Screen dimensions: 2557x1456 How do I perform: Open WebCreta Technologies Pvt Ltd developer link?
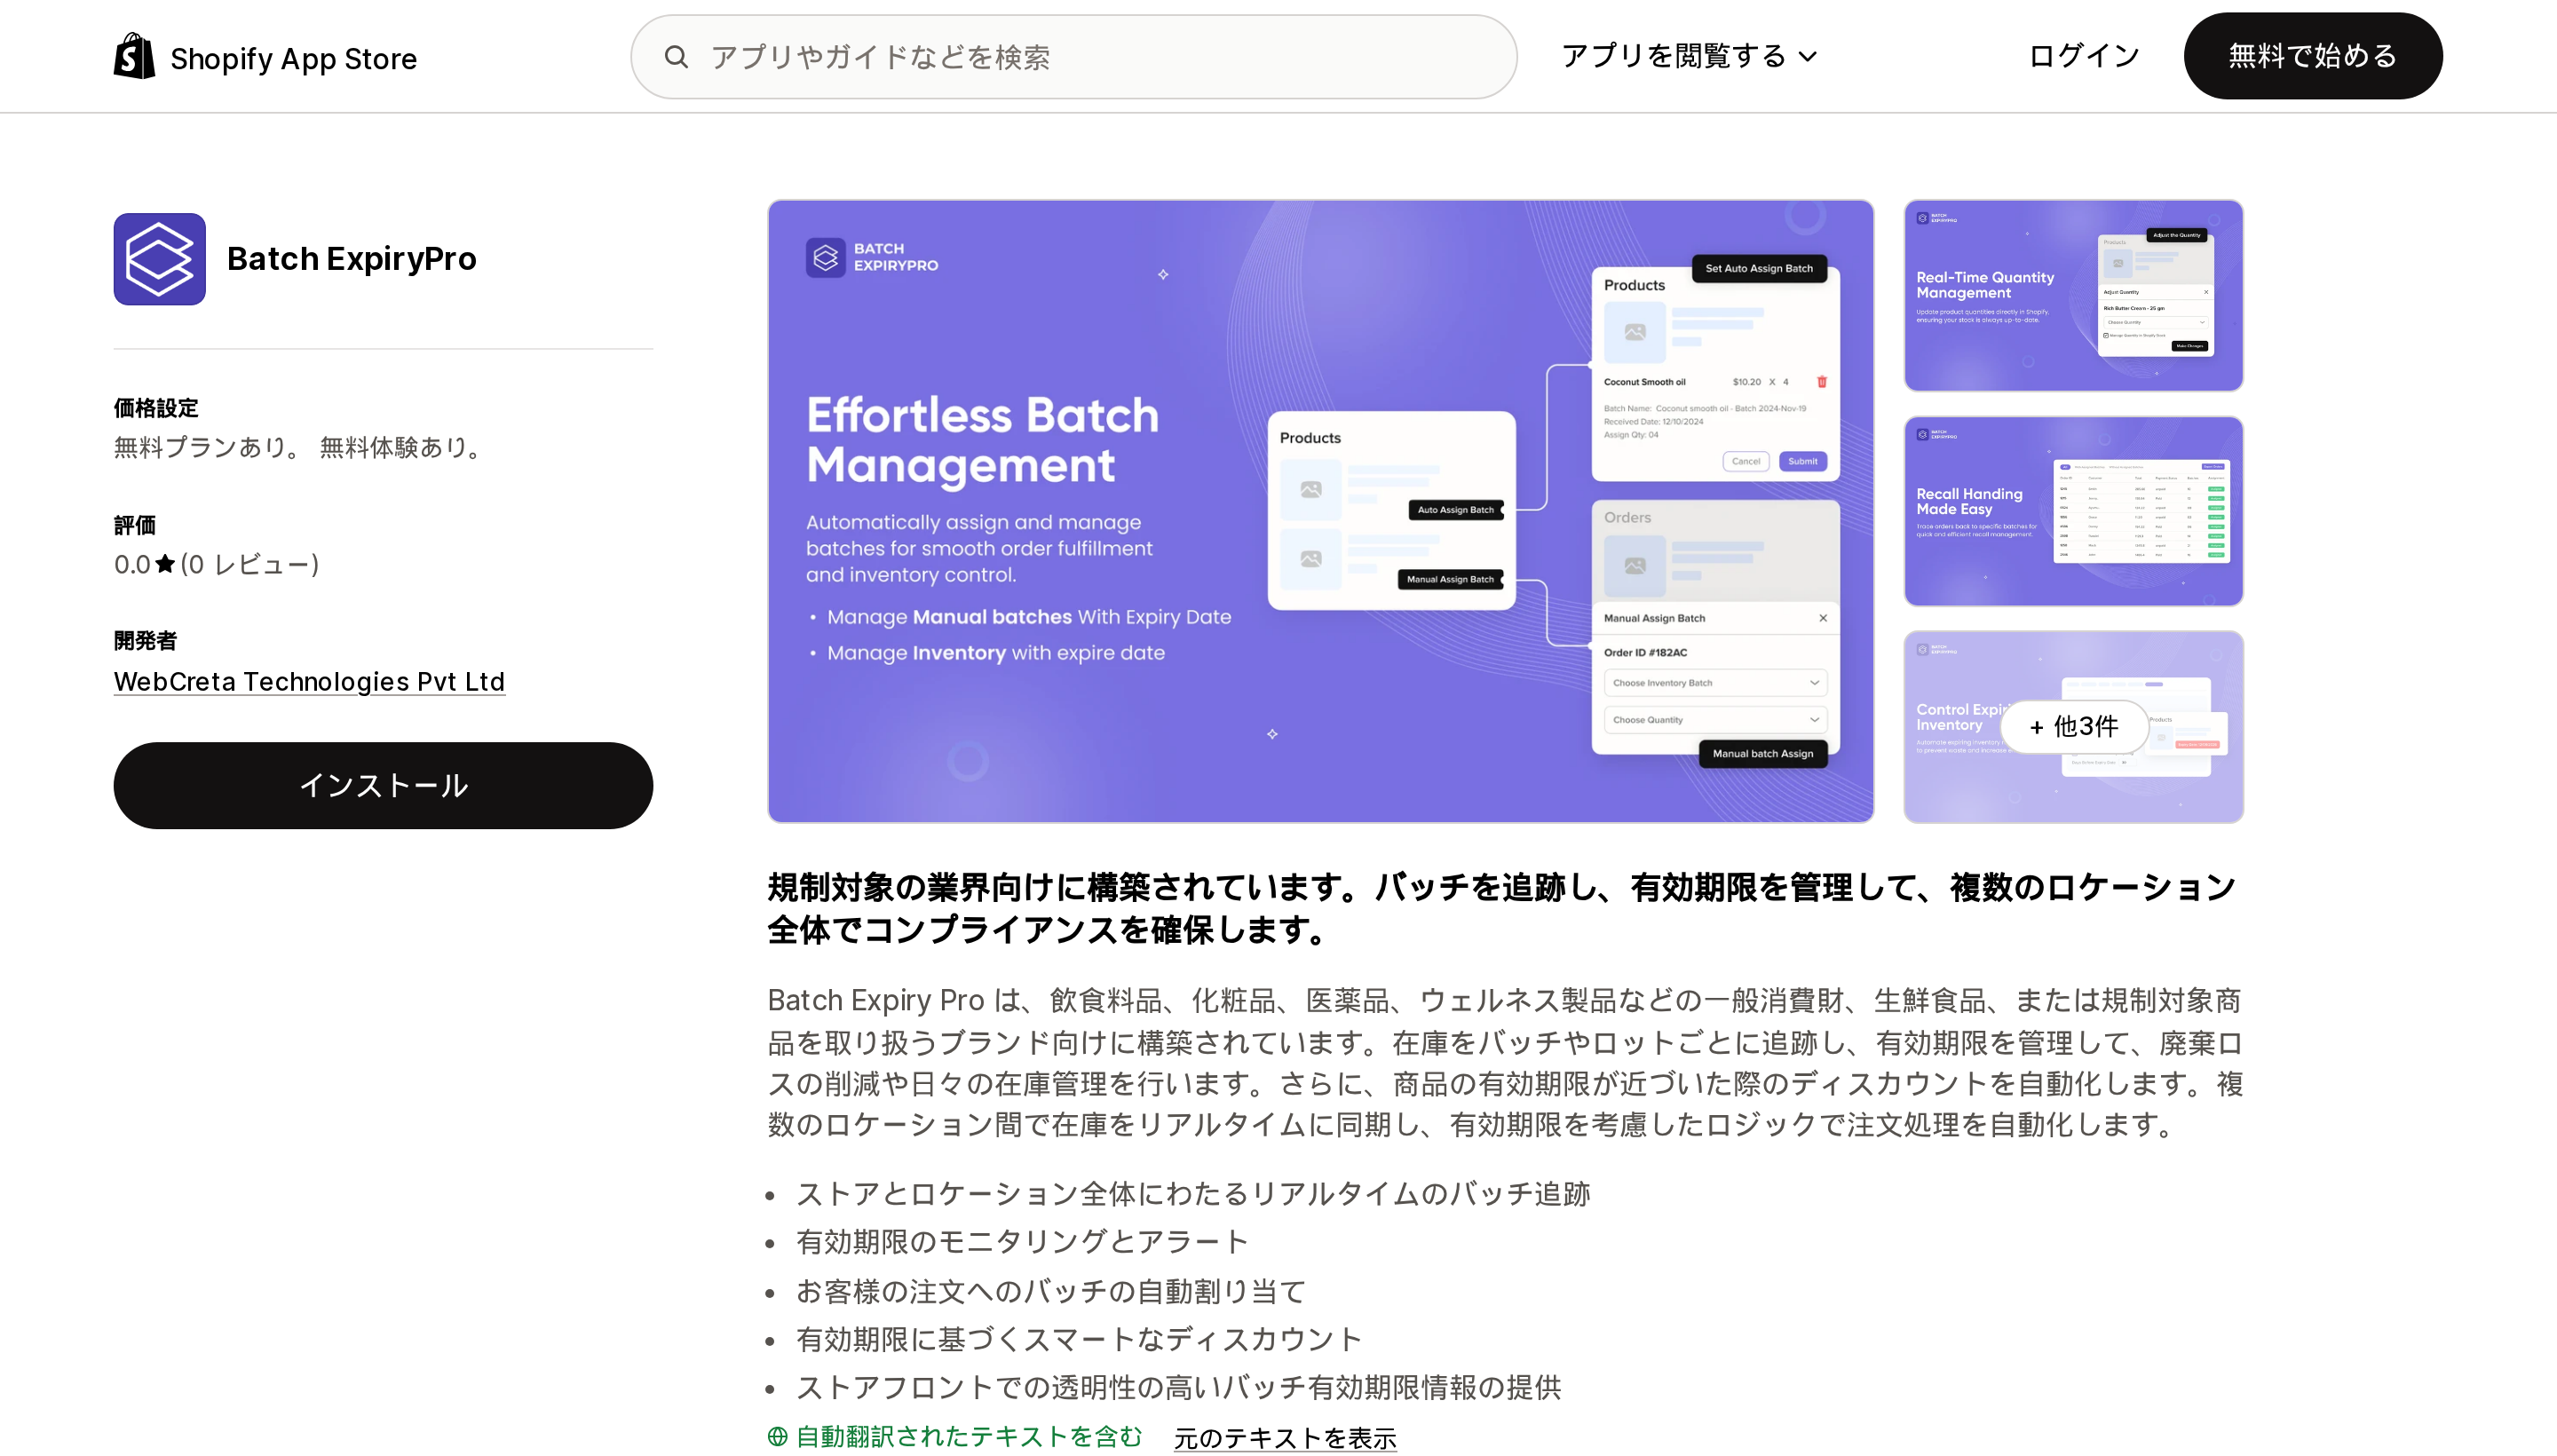(x=309, y=681)
